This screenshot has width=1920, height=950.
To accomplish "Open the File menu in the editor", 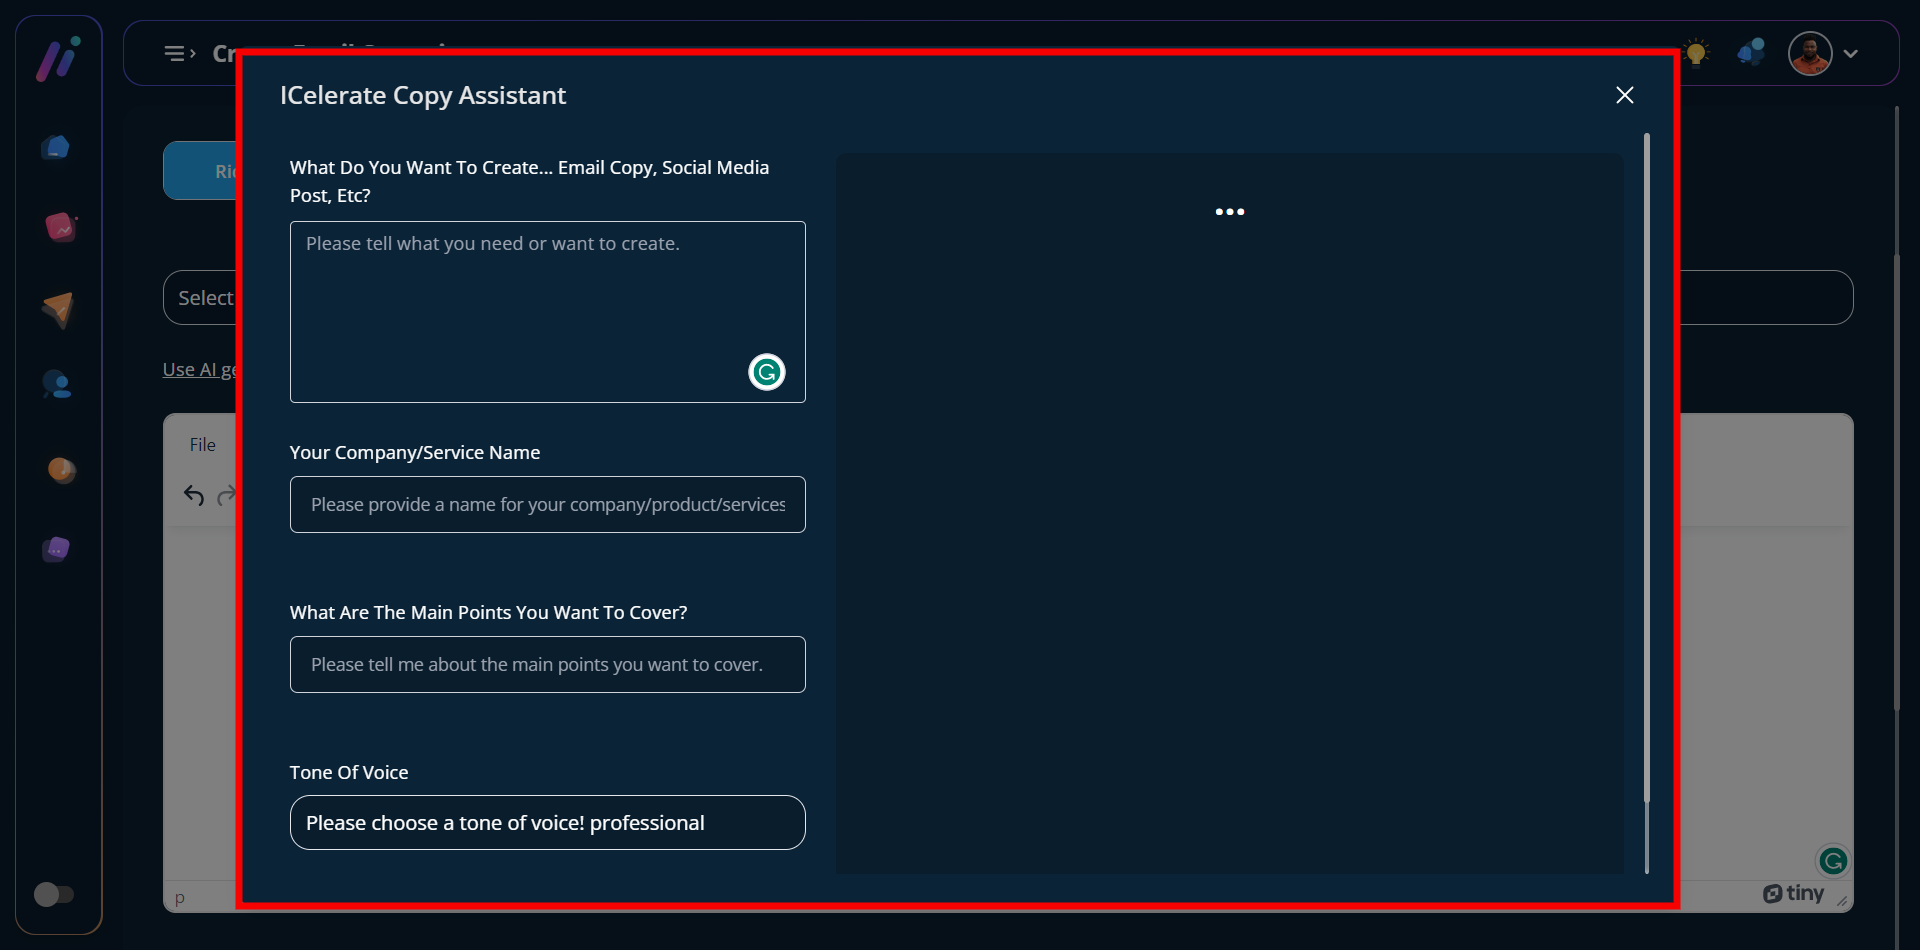I will coord(202,445).
